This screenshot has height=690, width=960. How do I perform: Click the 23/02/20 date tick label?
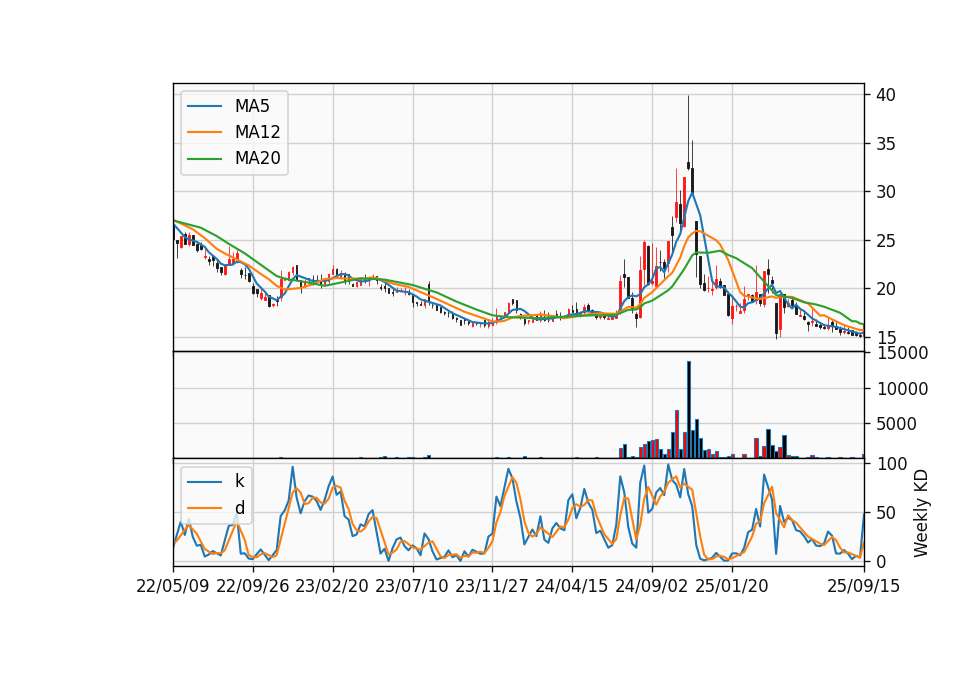[x=332, y=586]
